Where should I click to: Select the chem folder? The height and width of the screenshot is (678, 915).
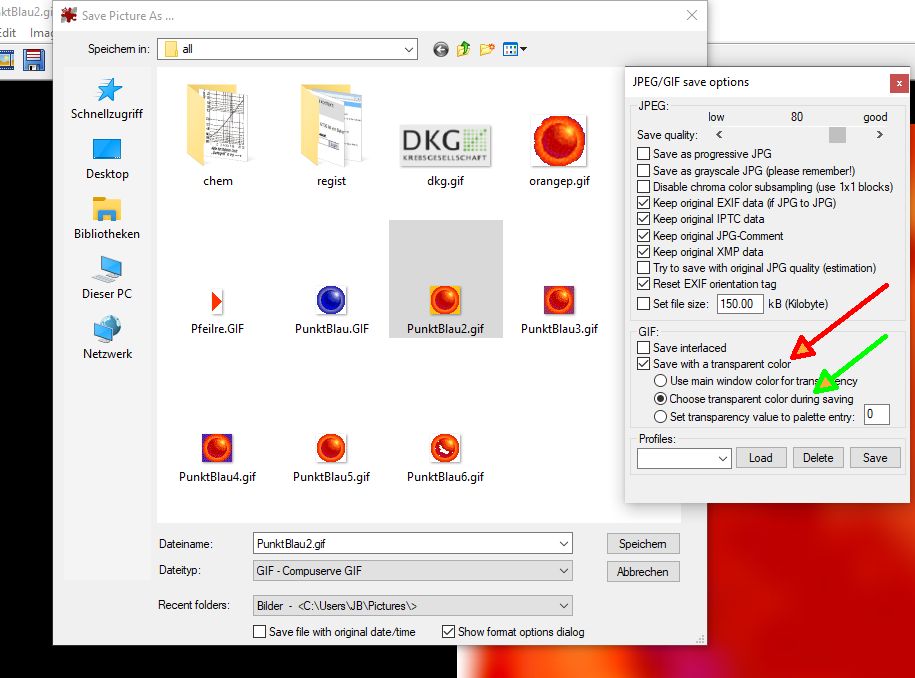coord(218,136)
